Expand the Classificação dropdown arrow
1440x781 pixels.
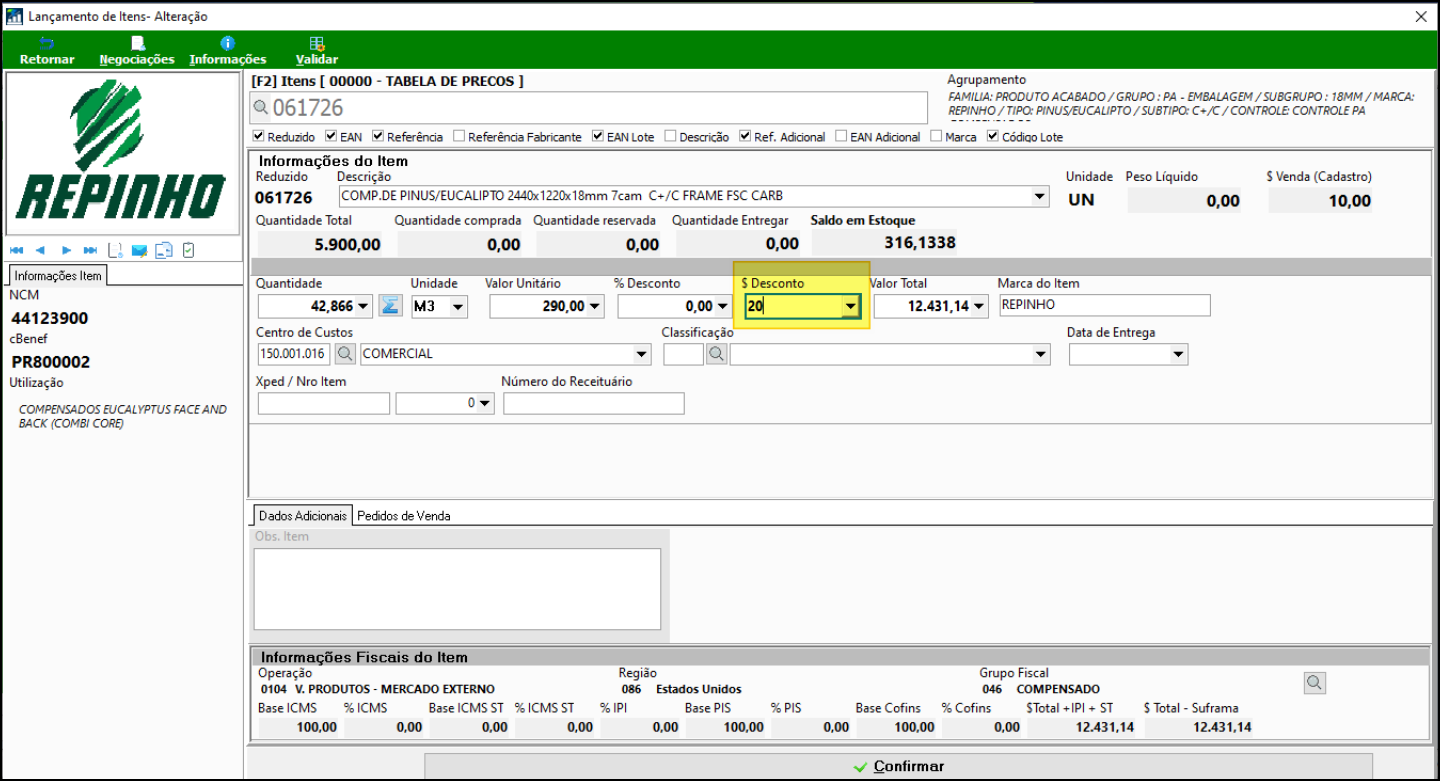tap(1041, 354)
